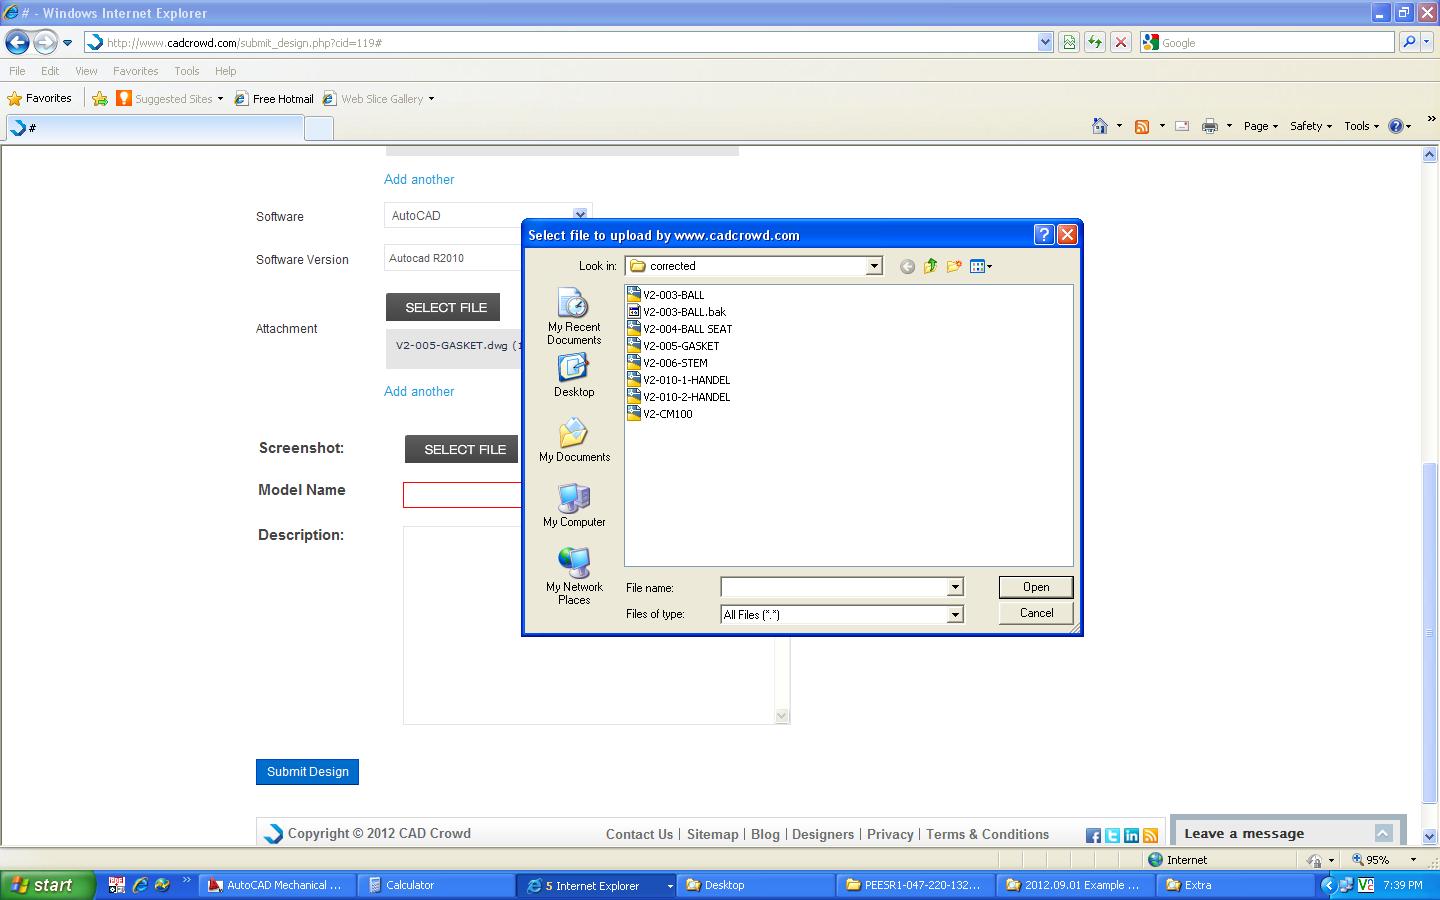Expand the Look in folder dropdown
The image size is (1440, 900).
pos(873,266)
